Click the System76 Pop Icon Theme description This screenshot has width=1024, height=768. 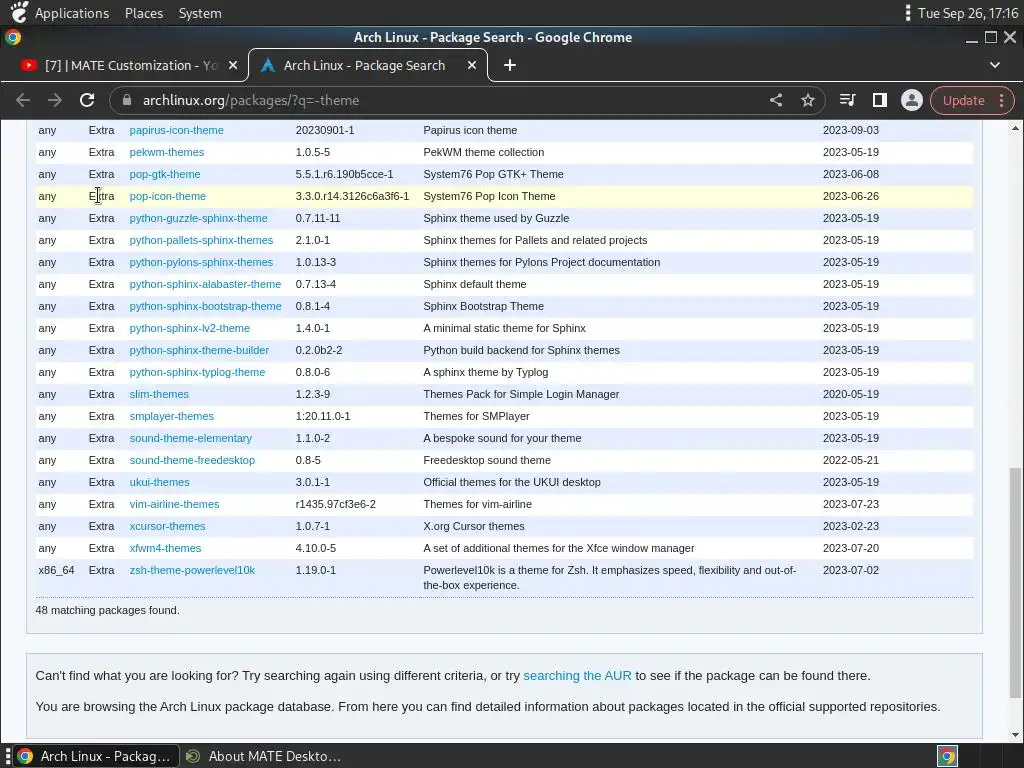[489, 196]
